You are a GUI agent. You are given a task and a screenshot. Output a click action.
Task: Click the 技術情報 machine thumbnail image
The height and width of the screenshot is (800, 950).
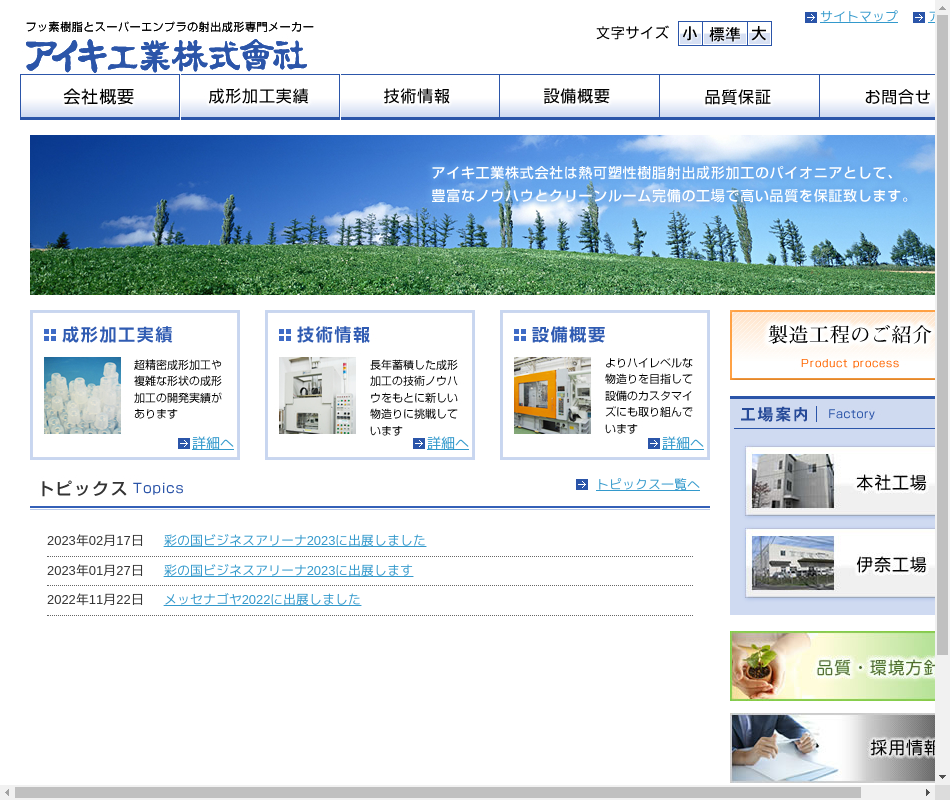click(x=317, y=395)
